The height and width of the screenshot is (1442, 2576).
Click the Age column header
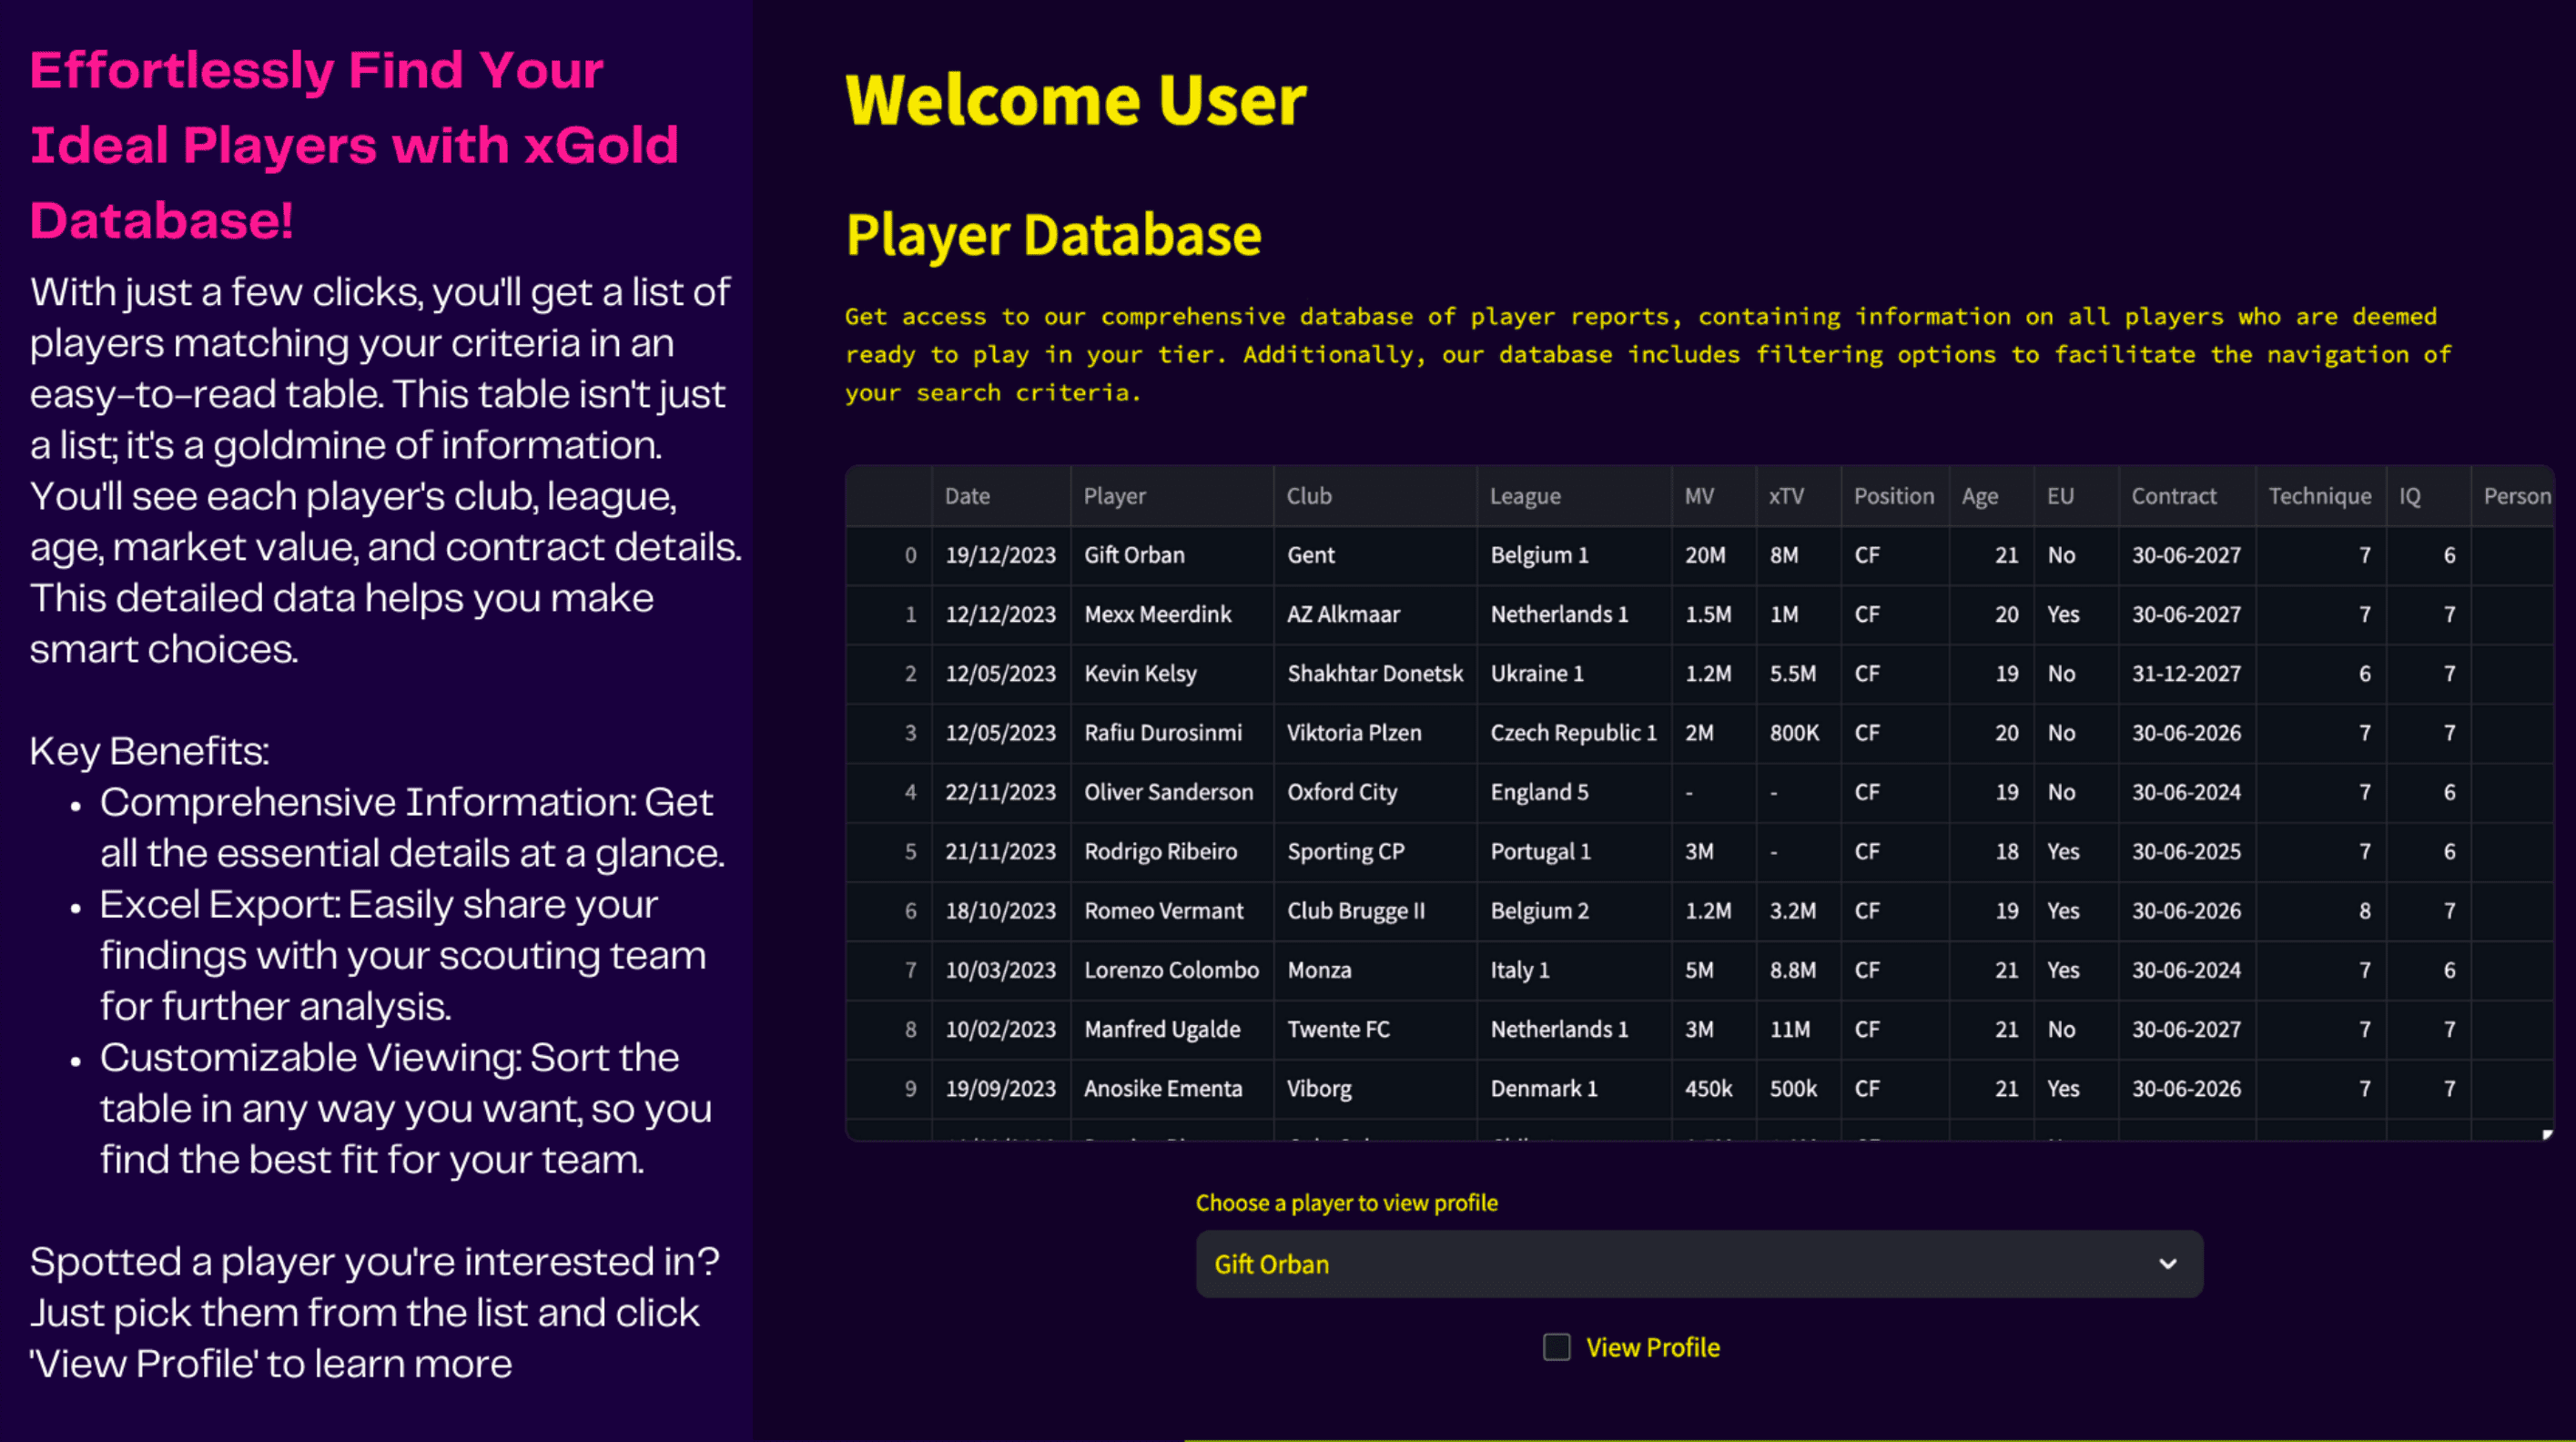pyautogui.click(x=1980, y=496)
